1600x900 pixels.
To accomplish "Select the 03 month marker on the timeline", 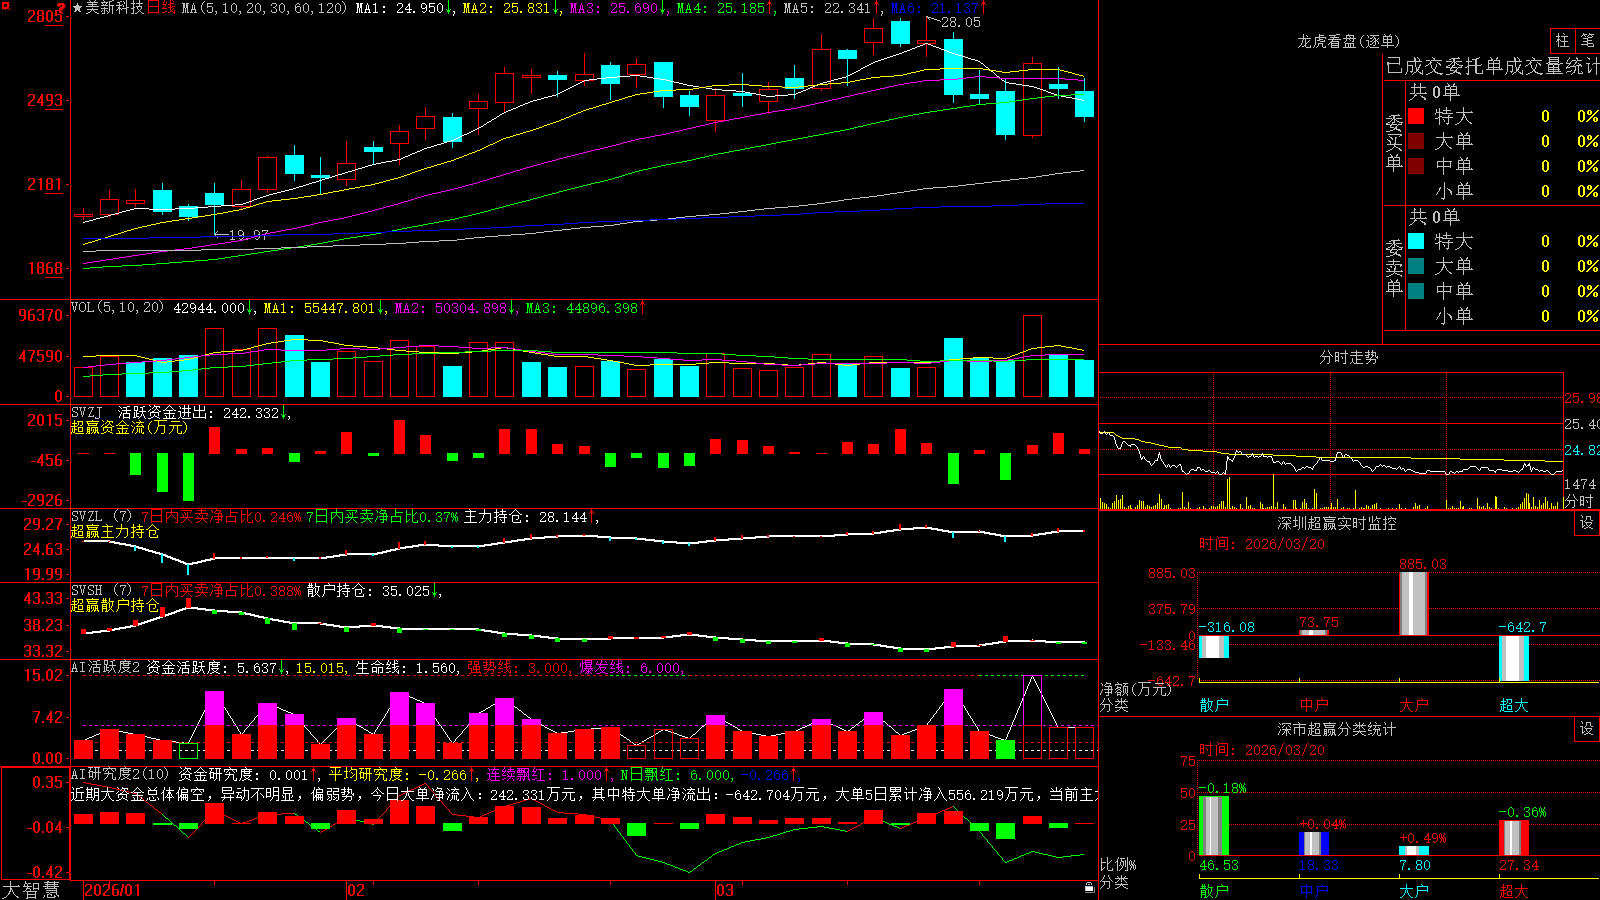I will click(725, 890).
